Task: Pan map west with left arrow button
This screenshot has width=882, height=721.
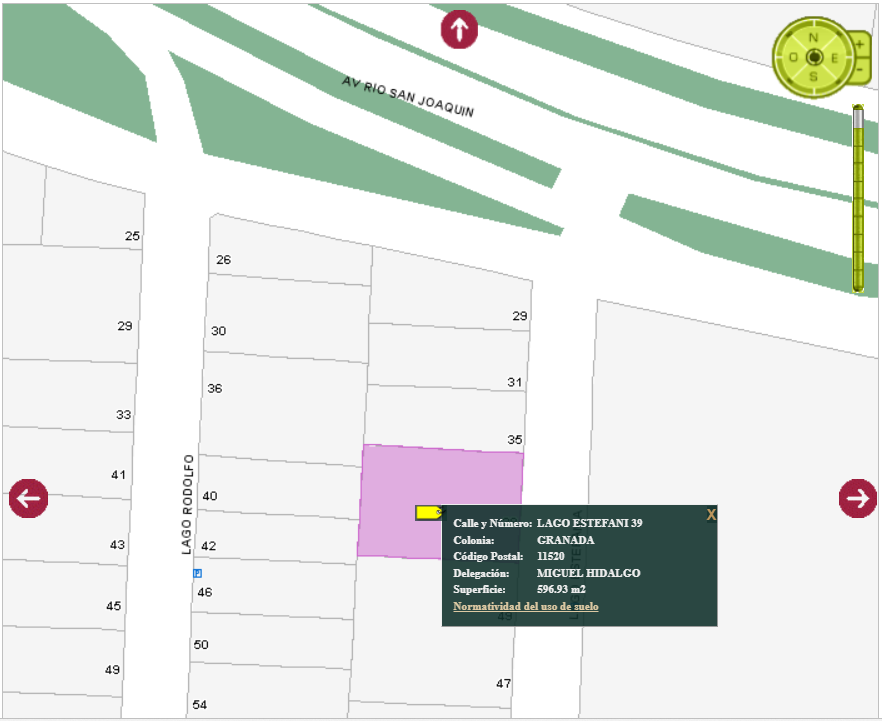Action: (28, 497)
